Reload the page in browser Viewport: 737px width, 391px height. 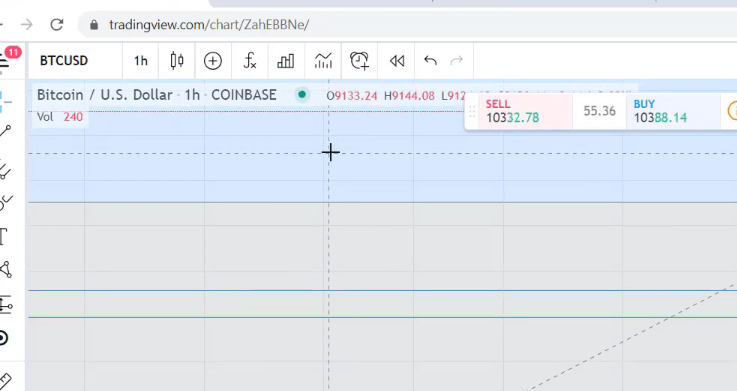[x=56, y=24]
